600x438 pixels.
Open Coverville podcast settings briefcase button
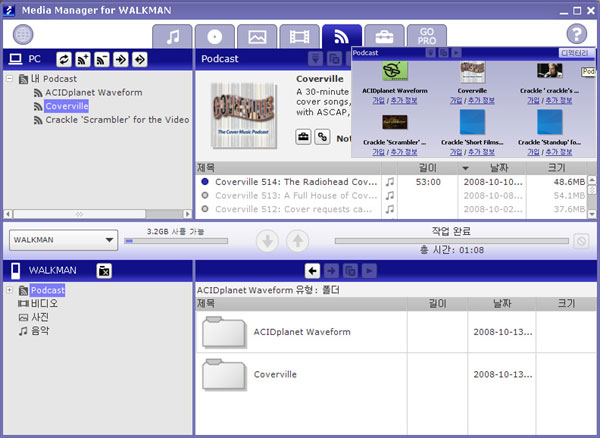pos(303,137)
